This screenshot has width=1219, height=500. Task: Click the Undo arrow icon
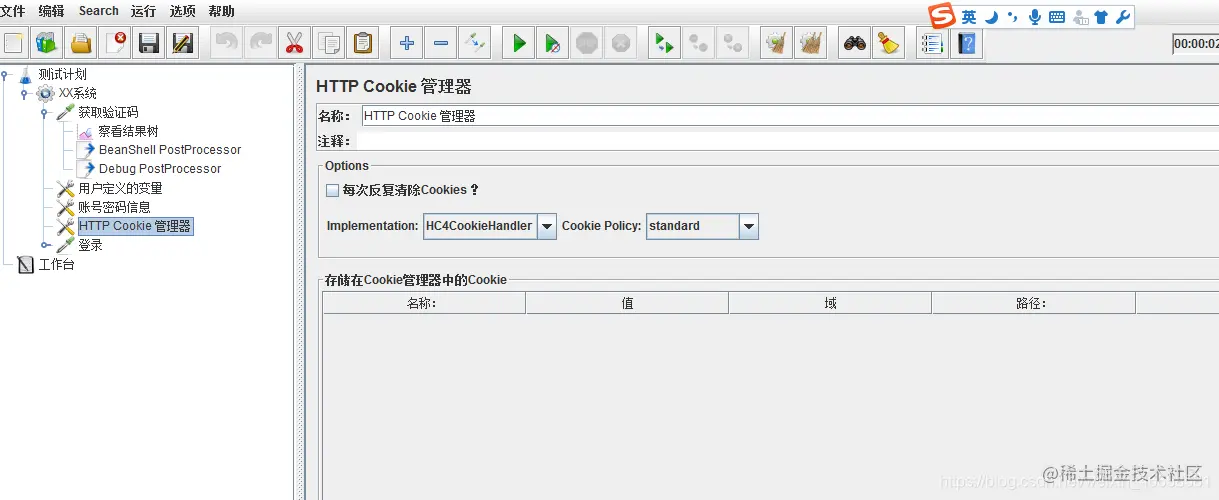click(227, 43)
